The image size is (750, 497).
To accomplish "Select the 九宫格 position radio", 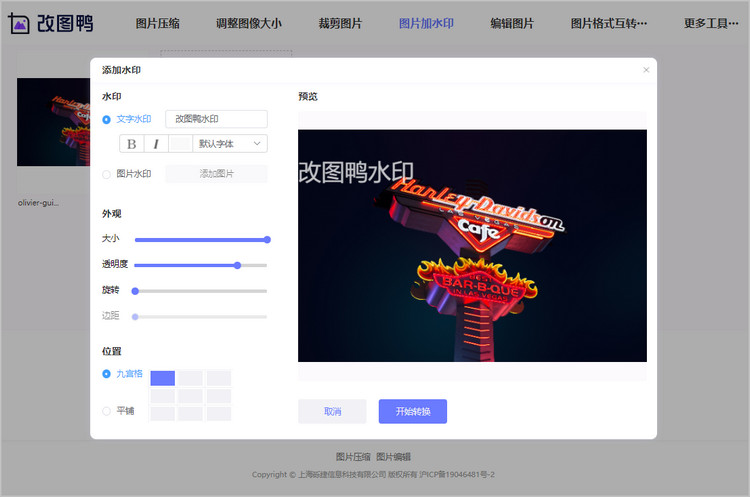I will point(106,374).
